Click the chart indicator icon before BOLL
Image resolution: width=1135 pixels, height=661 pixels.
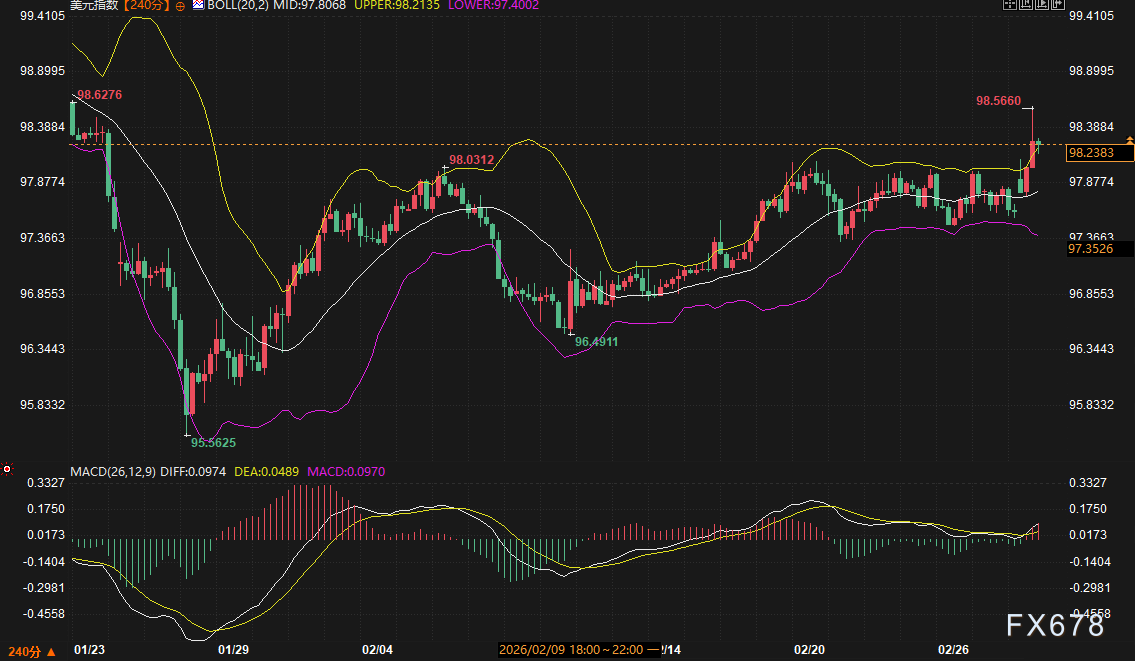(x=198, y=6)
